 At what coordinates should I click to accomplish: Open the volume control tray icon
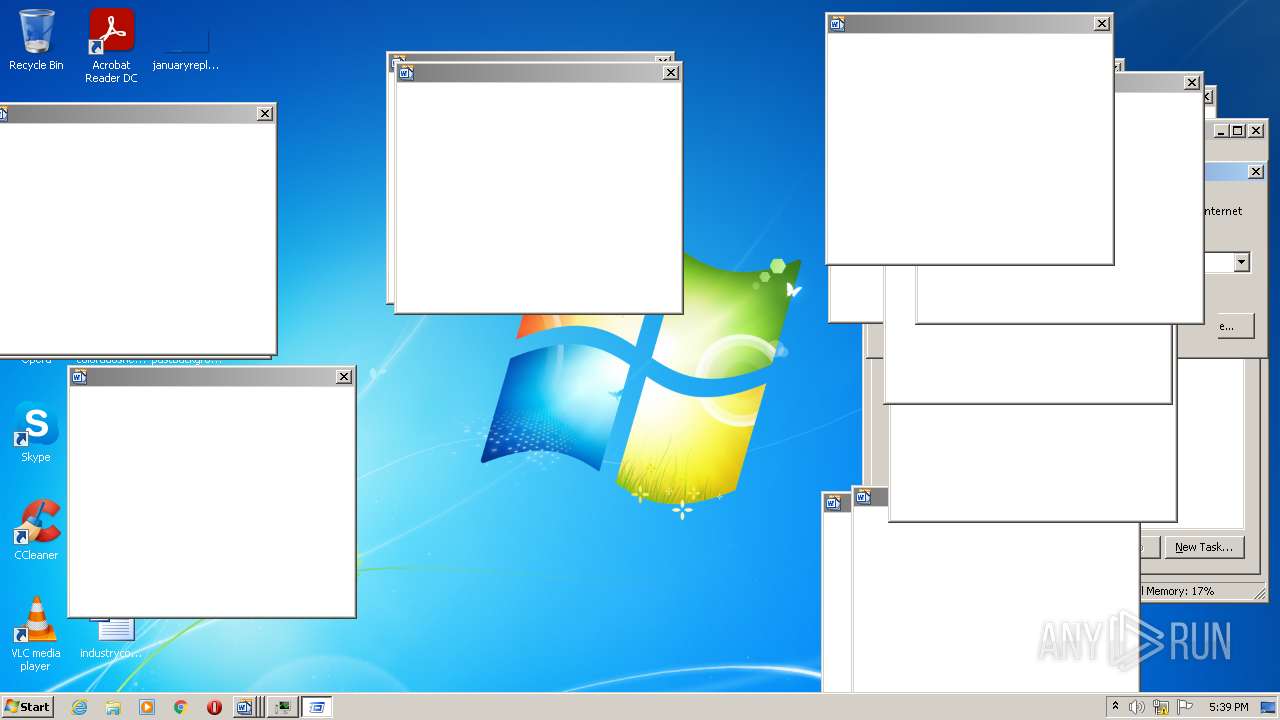[x=1137, y=707]
